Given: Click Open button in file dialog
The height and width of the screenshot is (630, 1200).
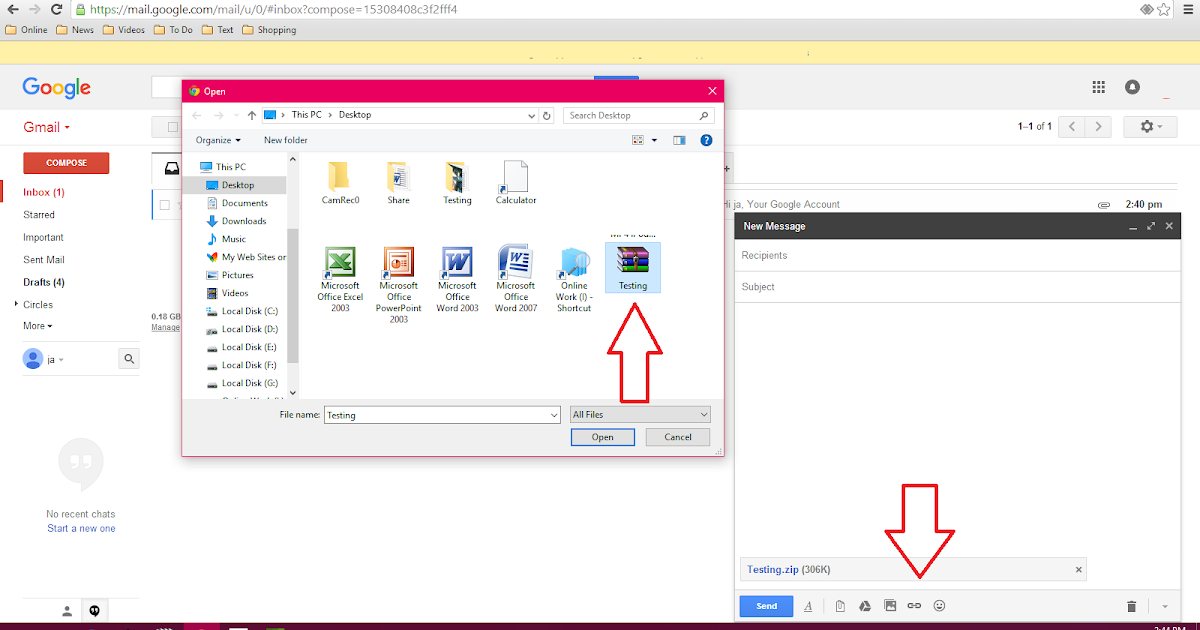Looking at the screenshot, I should 602,437.
